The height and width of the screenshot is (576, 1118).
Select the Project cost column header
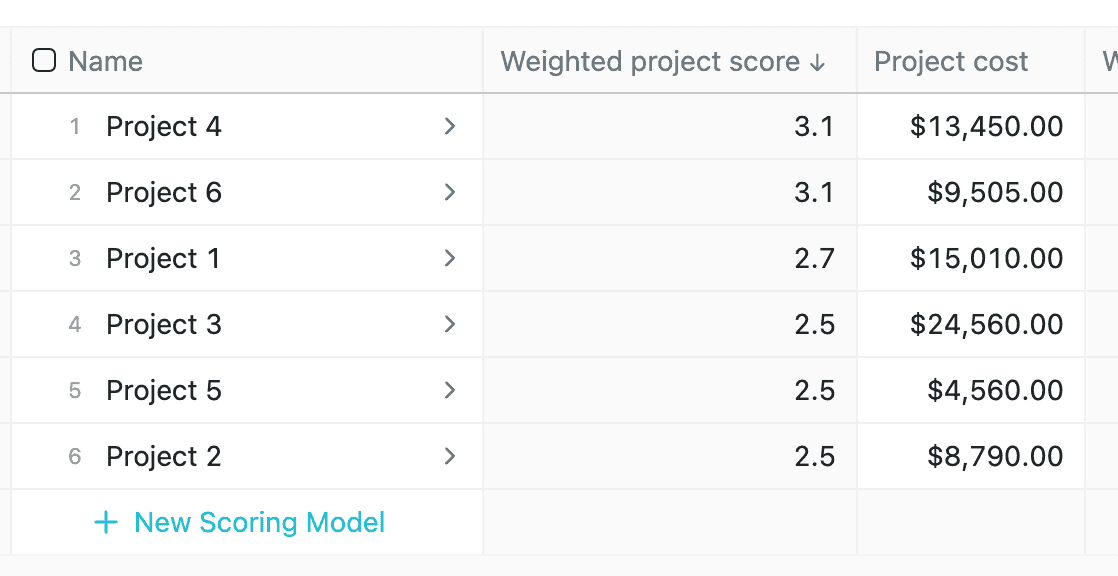tap(950, 61)
